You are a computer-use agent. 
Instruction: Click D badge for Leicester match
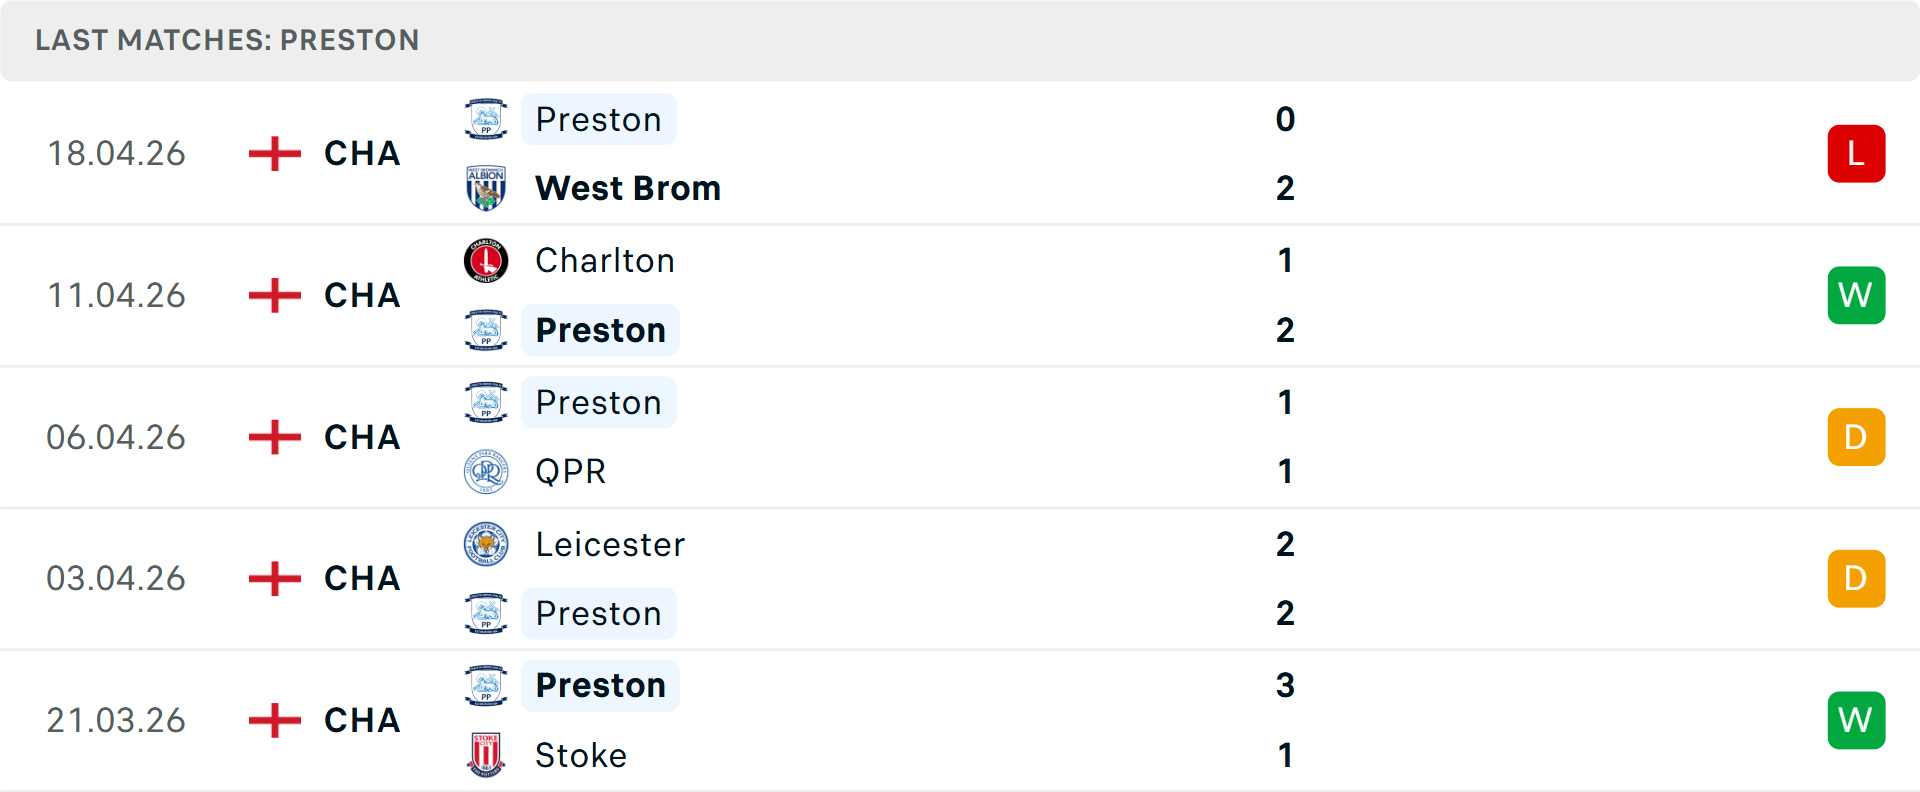point(1856,579)
